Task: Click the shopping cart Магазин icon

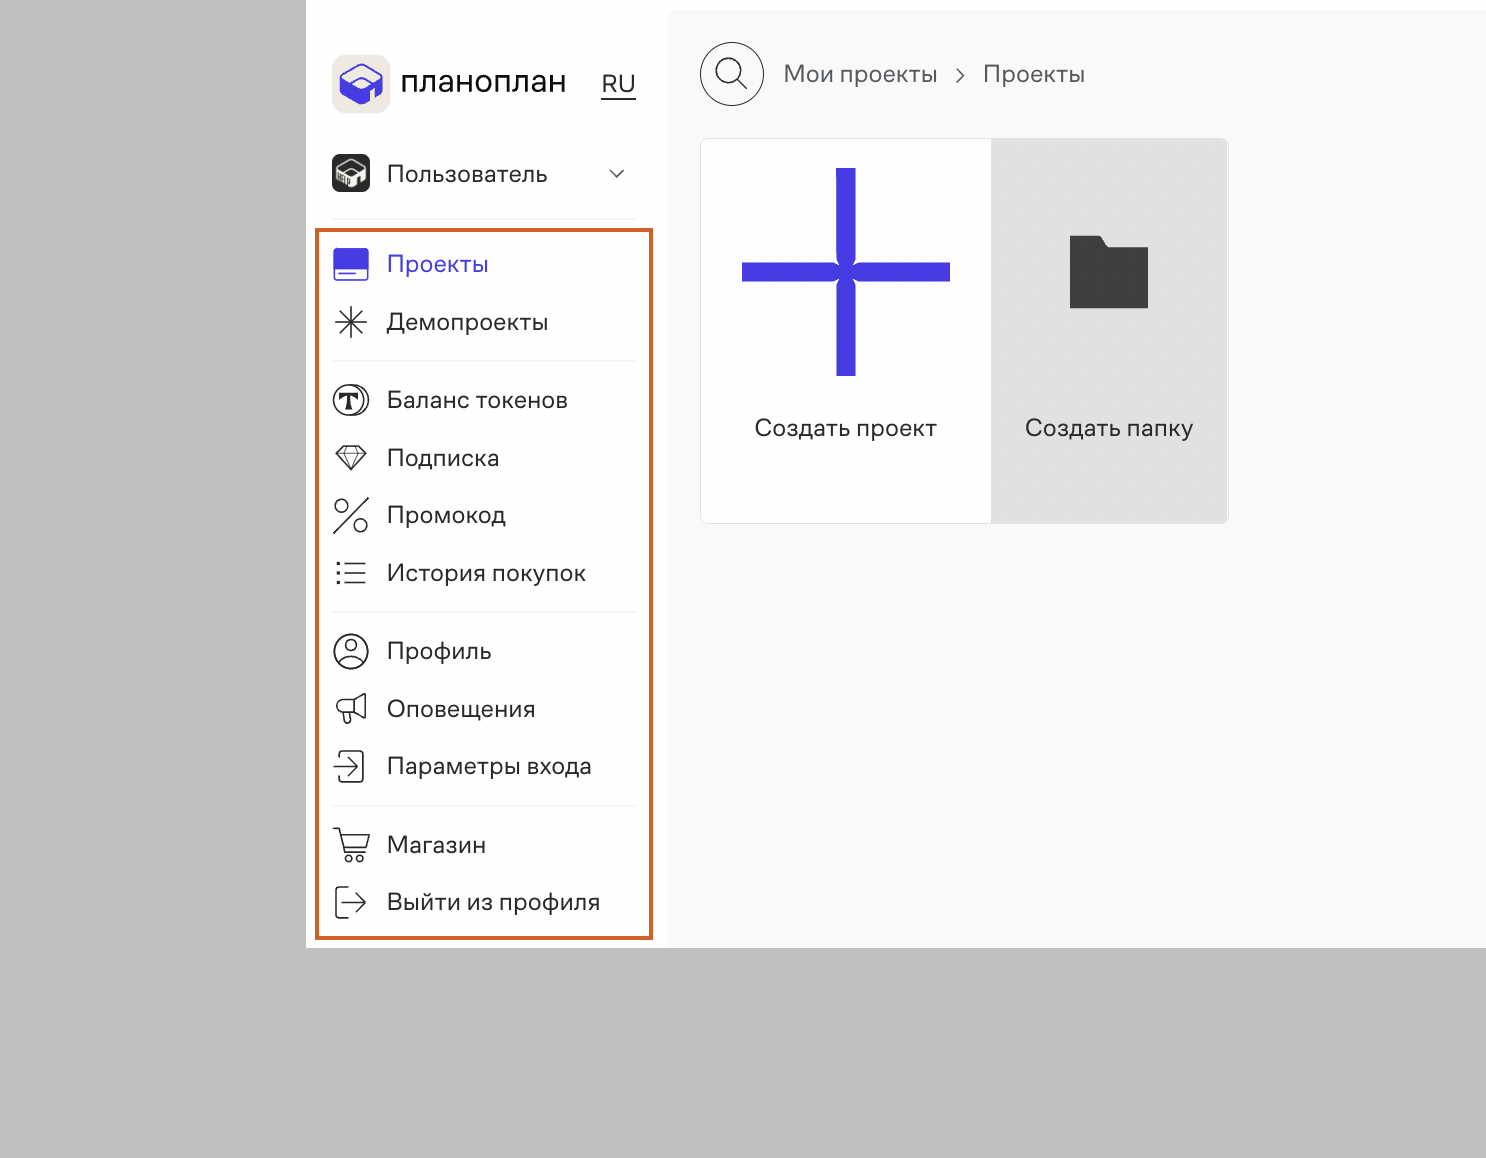Action: [351, 845]
